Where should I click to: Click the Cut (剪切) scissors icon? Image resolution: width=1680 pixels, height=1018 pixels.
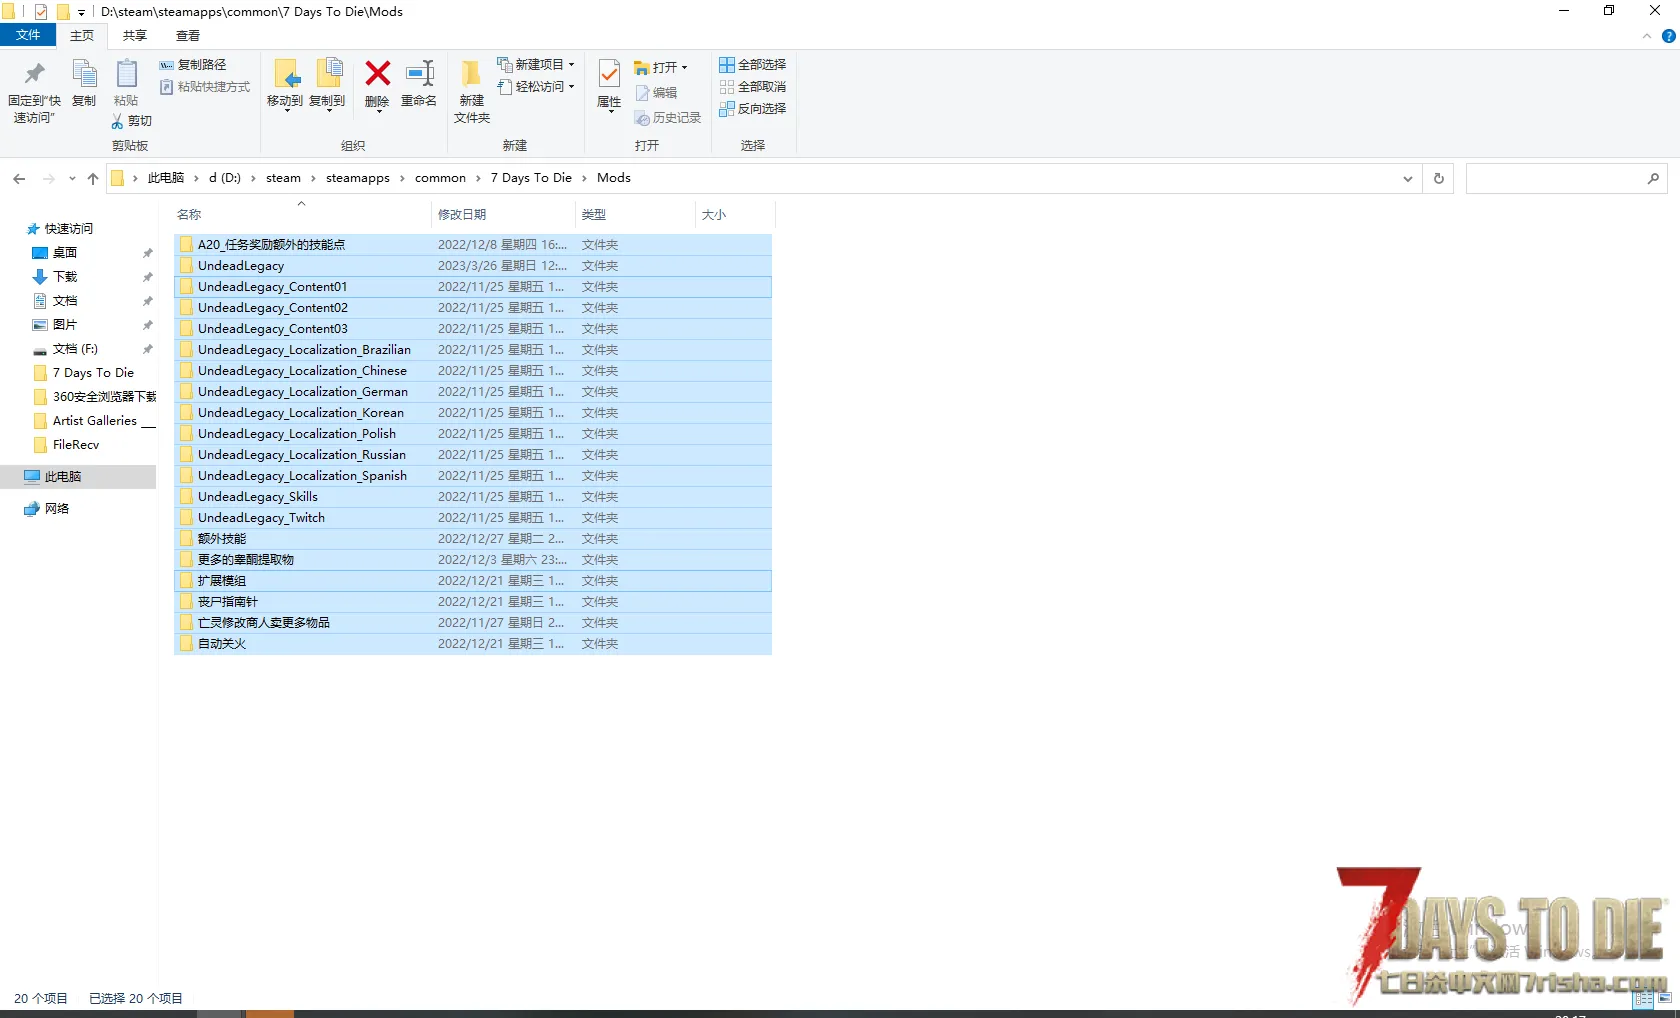coord(118,121)
